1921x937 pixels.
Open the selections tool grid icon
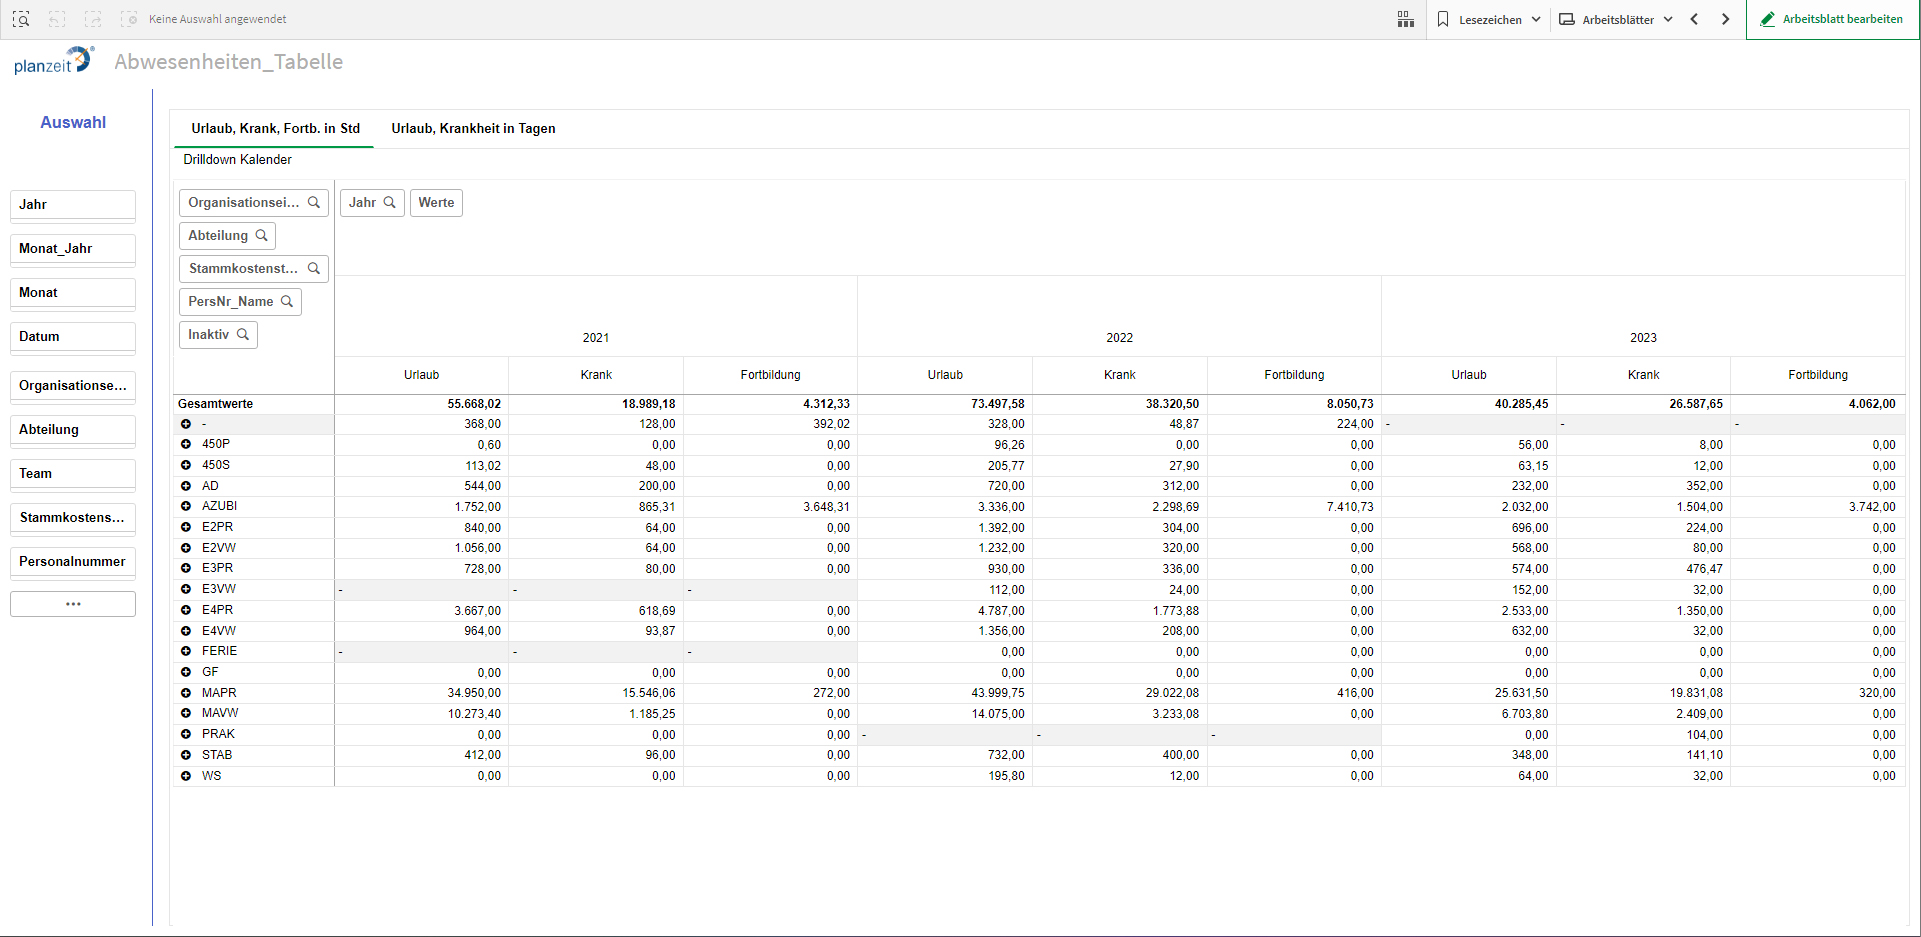[1405, 19]
